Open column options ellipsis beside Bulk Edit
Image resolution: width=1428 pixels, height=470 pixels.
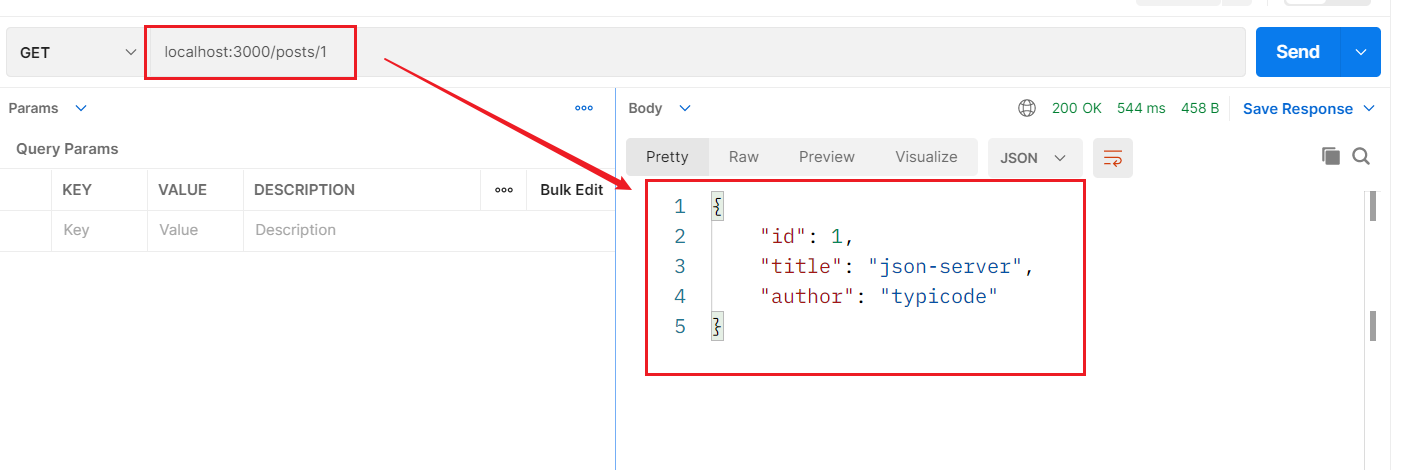coord(504,190)
